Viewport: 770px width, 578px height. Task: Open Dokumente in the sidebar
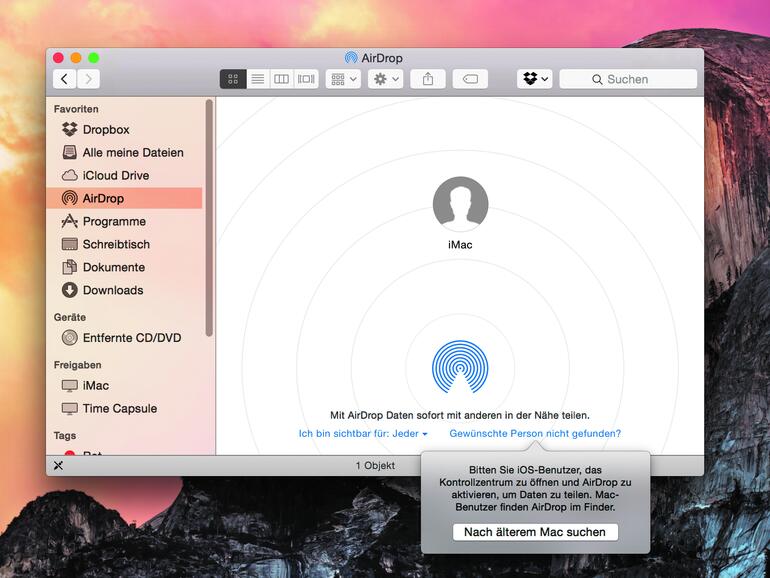click(x=125, y=267)
